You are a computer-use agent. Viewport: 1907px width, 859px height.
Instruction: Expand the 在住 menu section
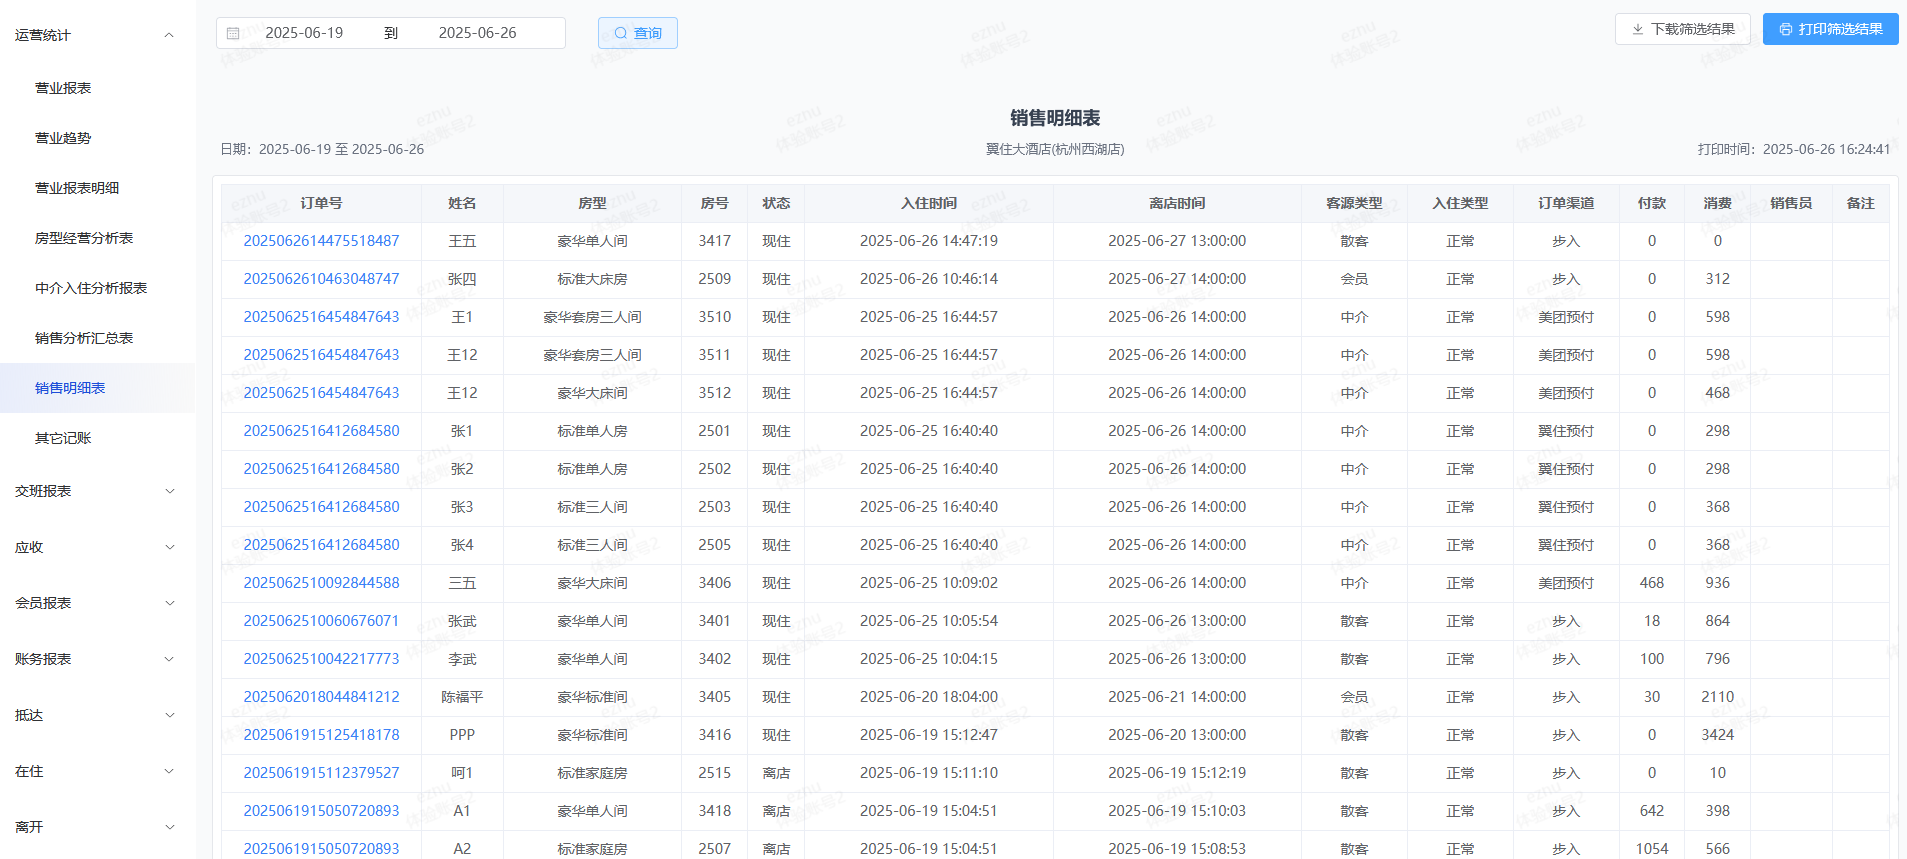[x=97, y=771]
